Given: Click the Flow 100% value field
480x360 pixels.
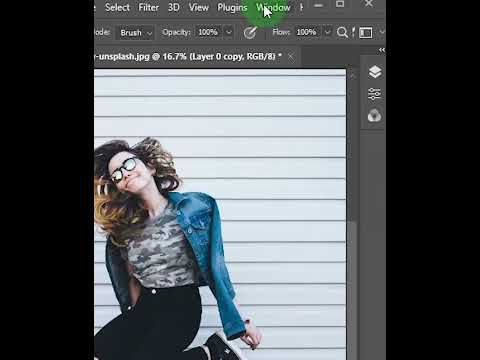Looking at the screenshot, I should pos(306,32).
